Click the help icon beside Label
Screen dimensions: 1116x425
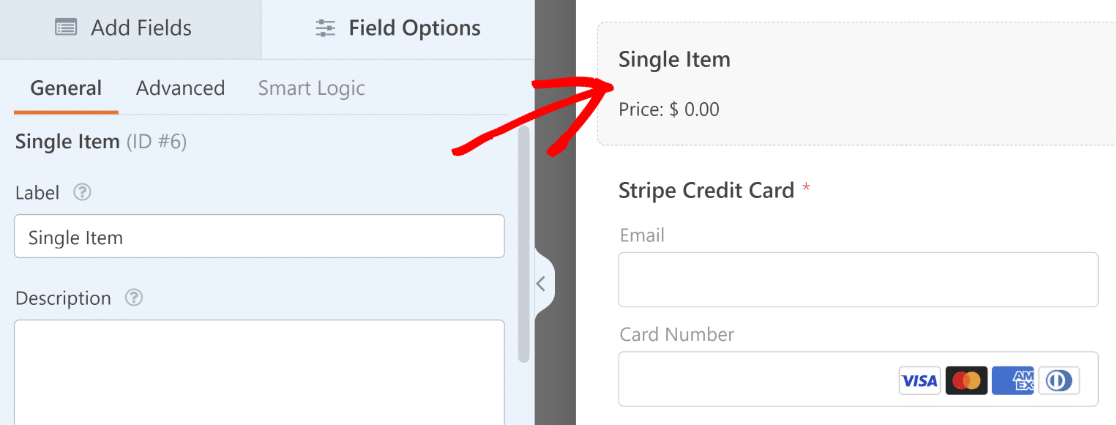pos(83,192)
